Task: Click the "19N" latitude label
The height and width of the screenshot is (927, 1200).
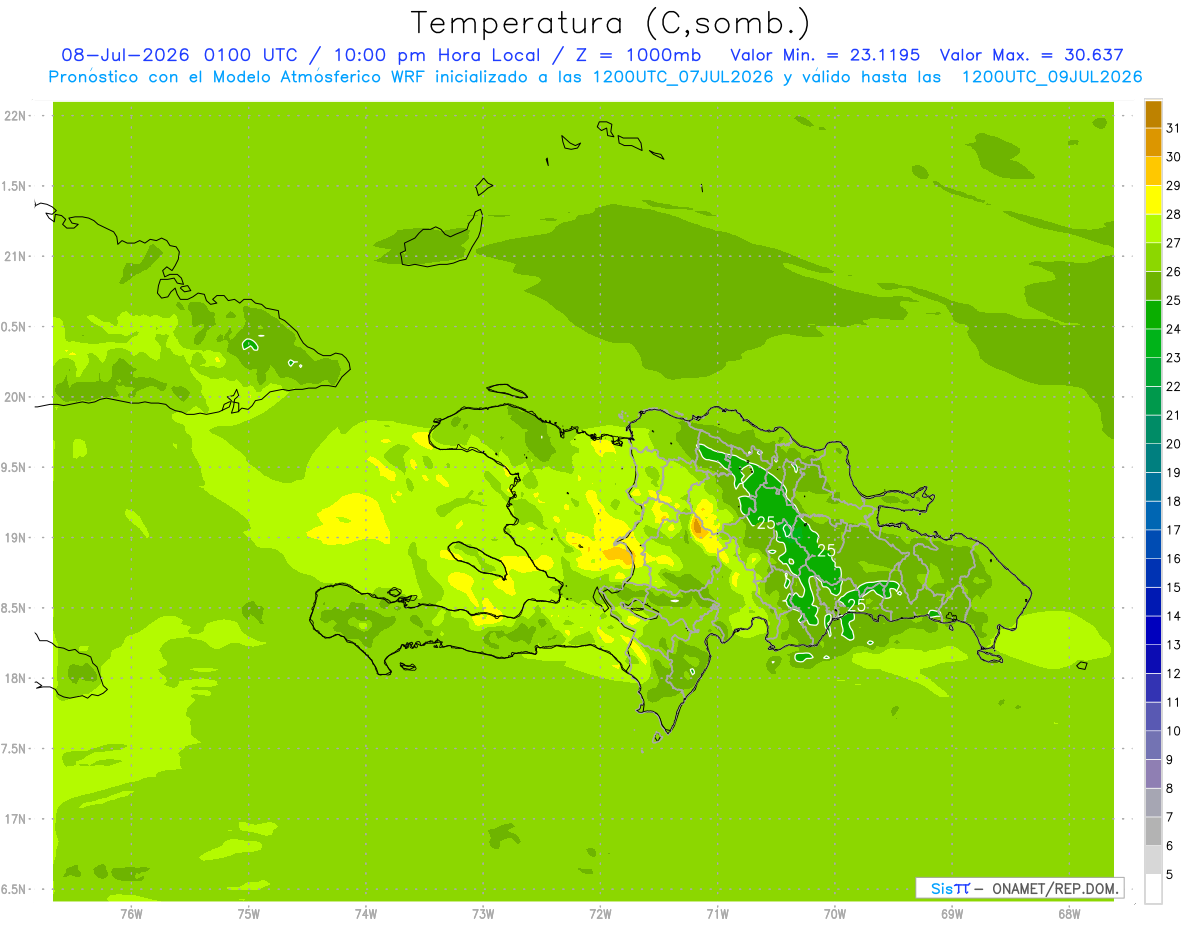Action: coord(15,538)
